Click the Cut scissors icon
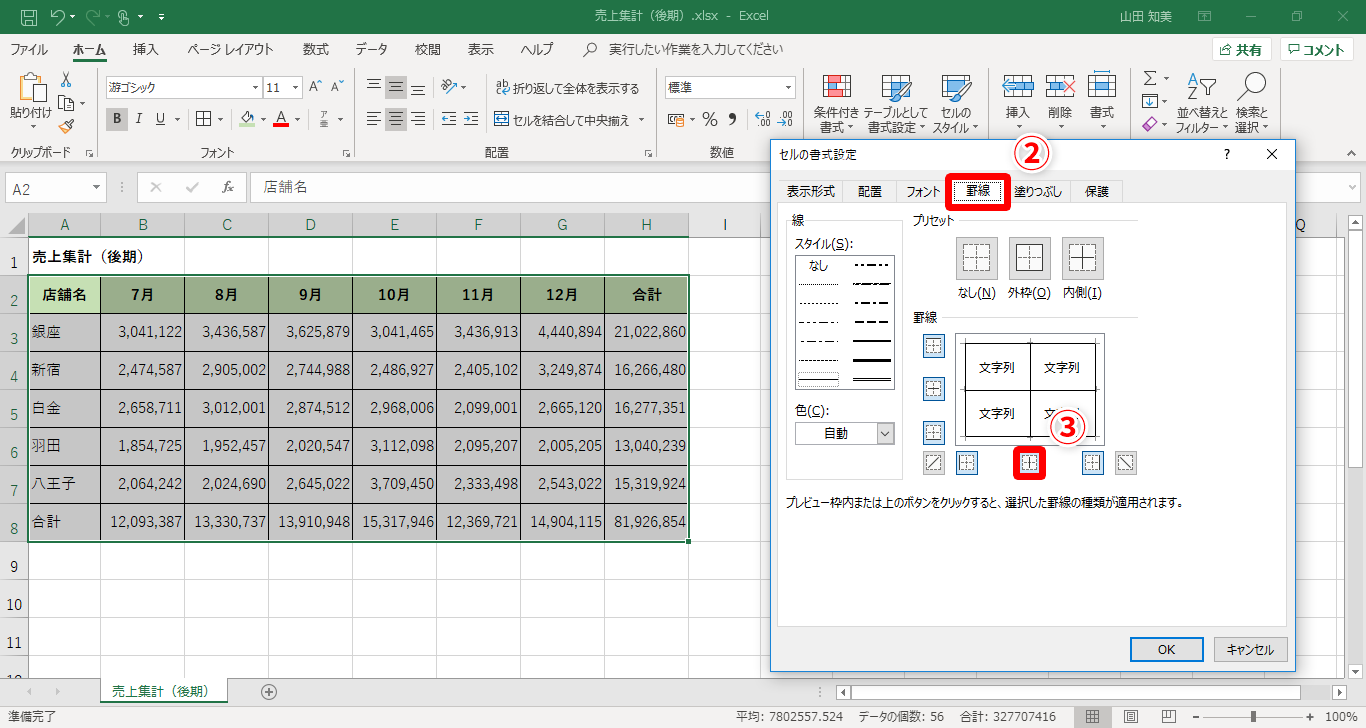This screenshot has height=728, width=1366. [66, 80]
